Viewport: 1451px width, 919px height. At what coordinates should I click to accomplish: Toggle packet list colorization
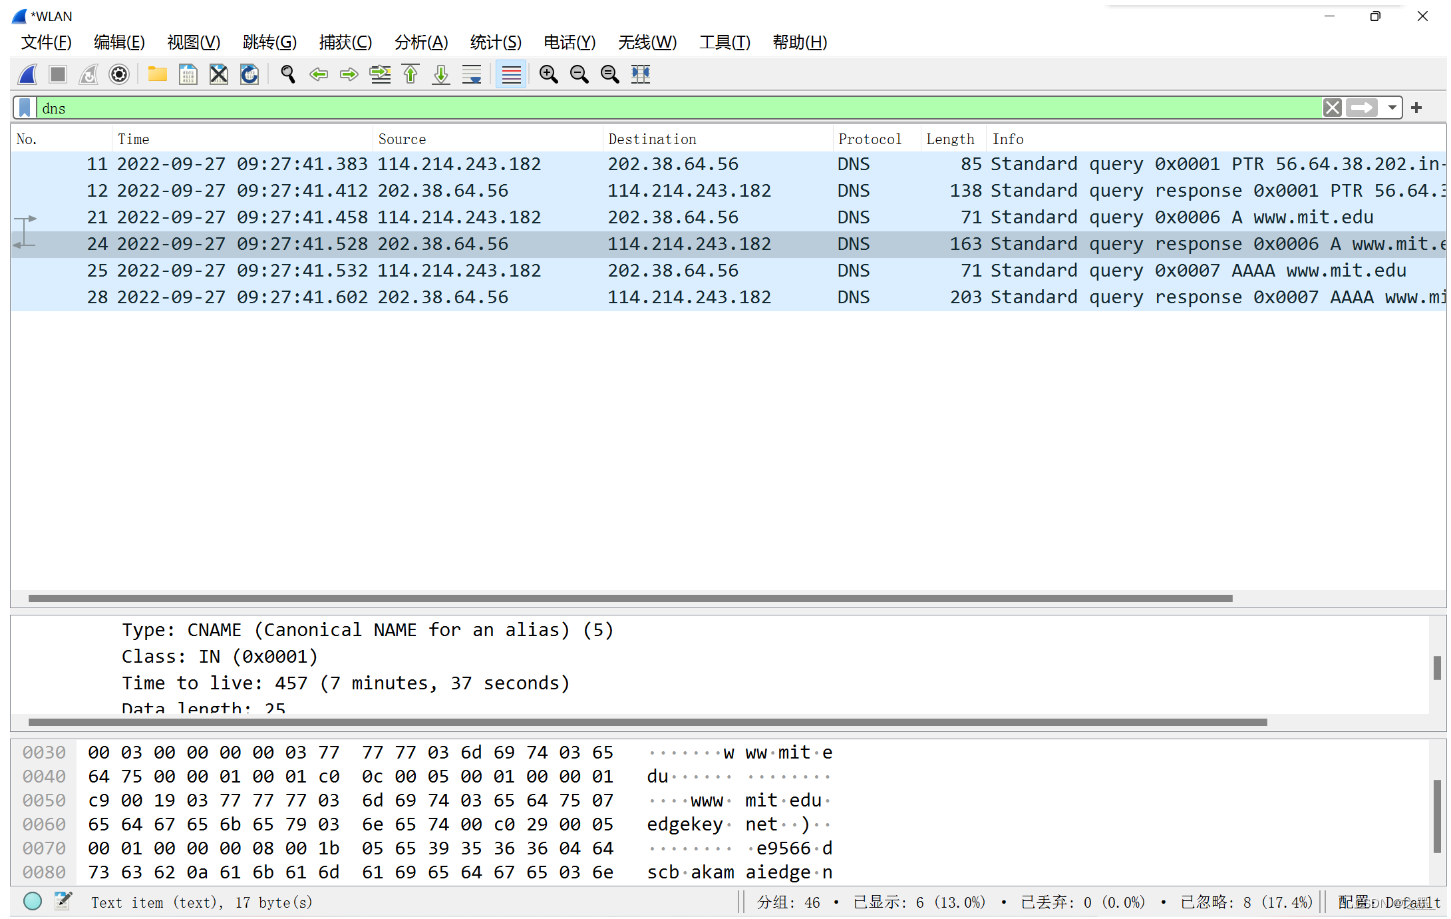(x=511, y=73)
